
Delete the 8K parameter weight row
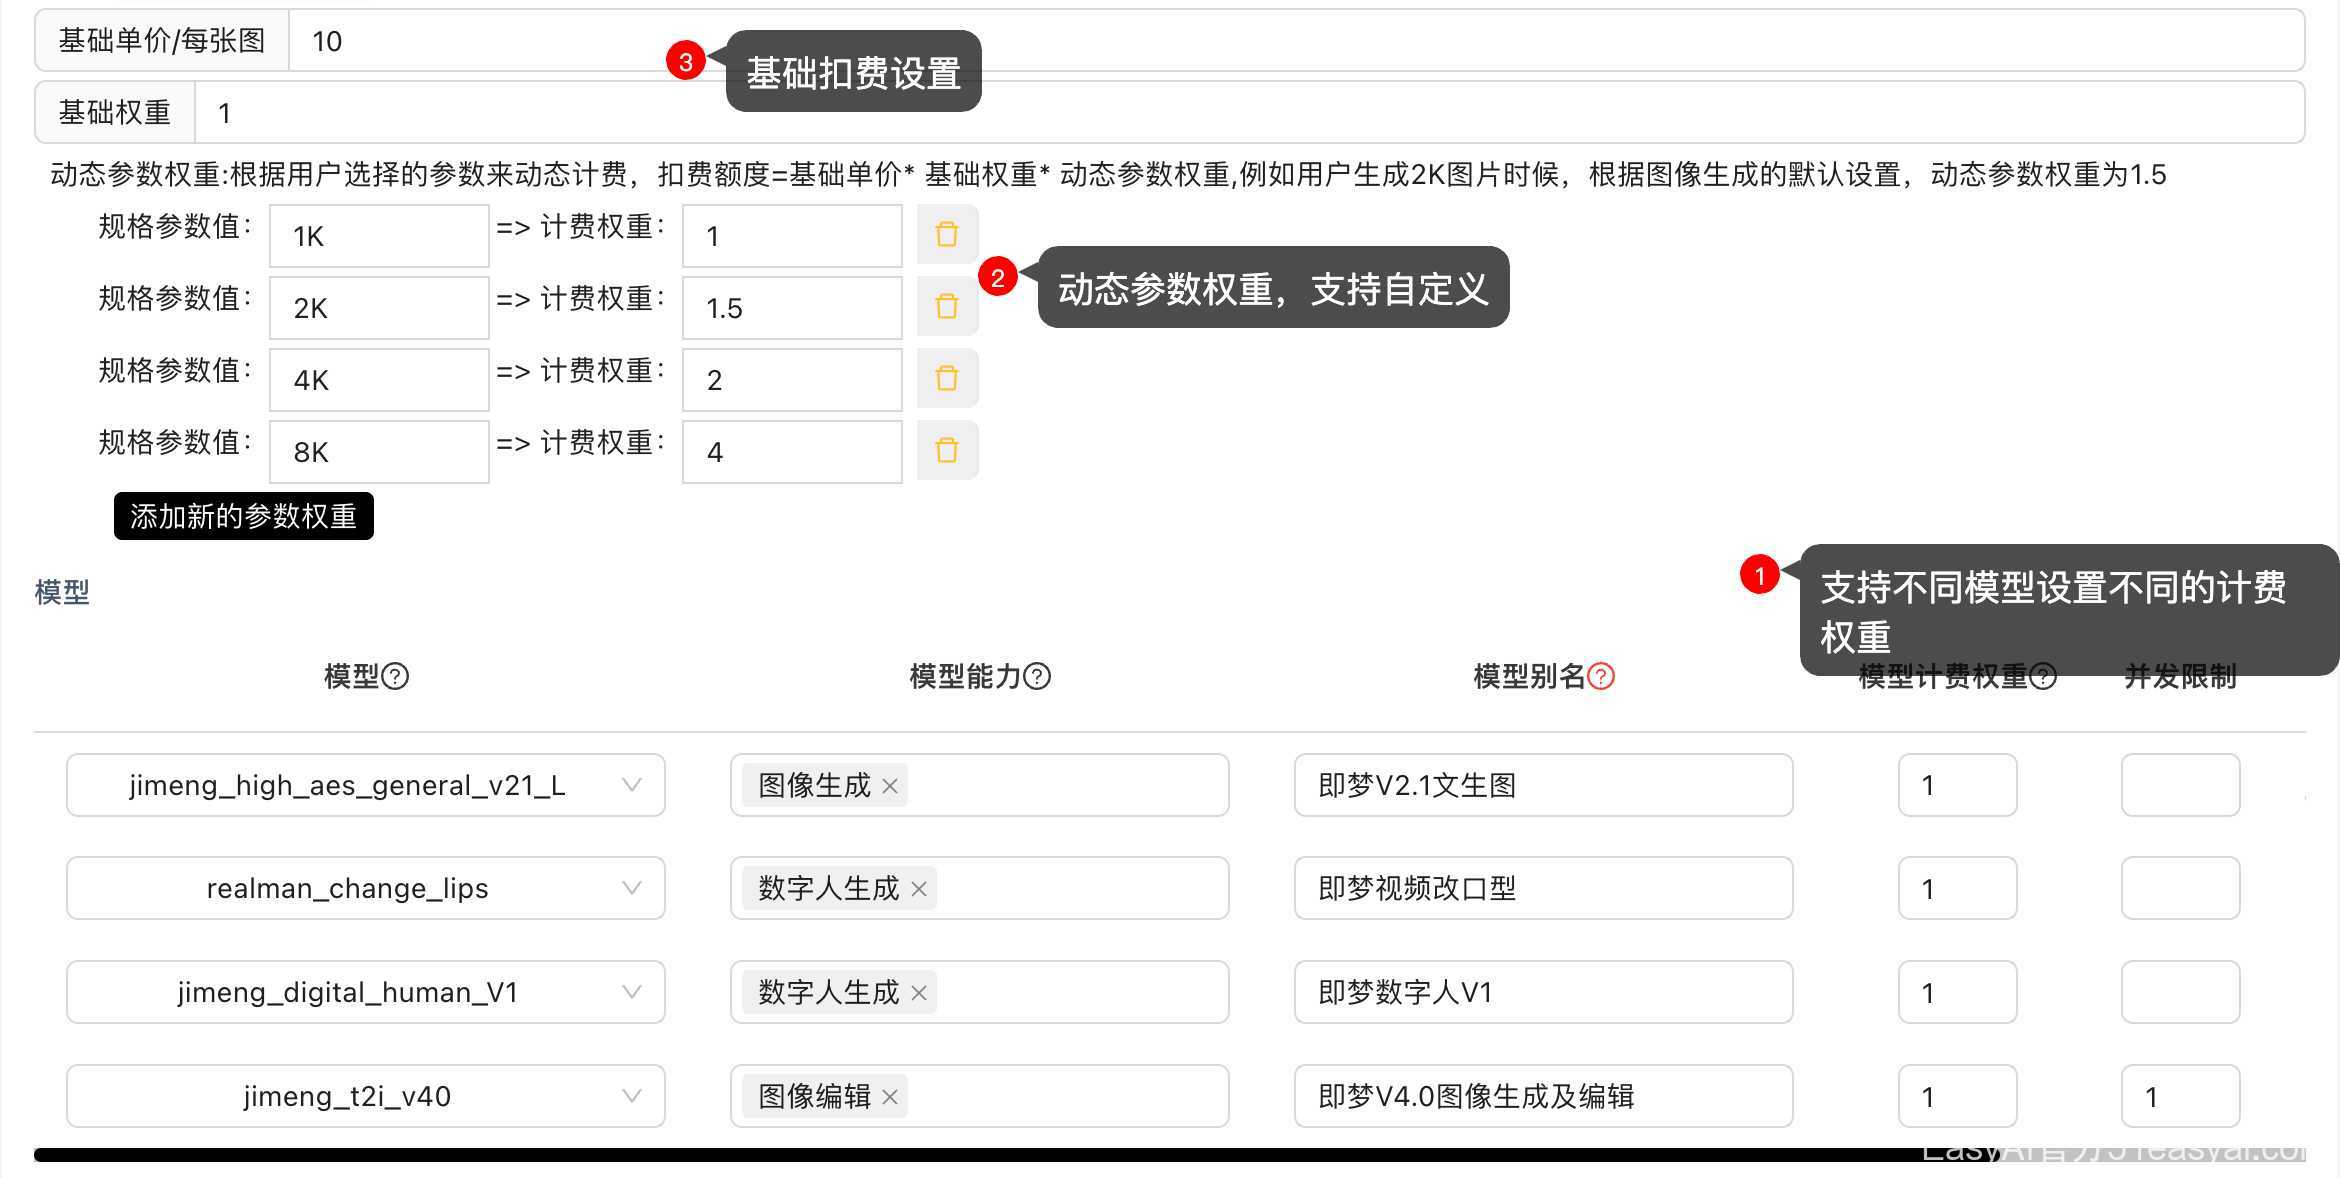pos(946,451)
